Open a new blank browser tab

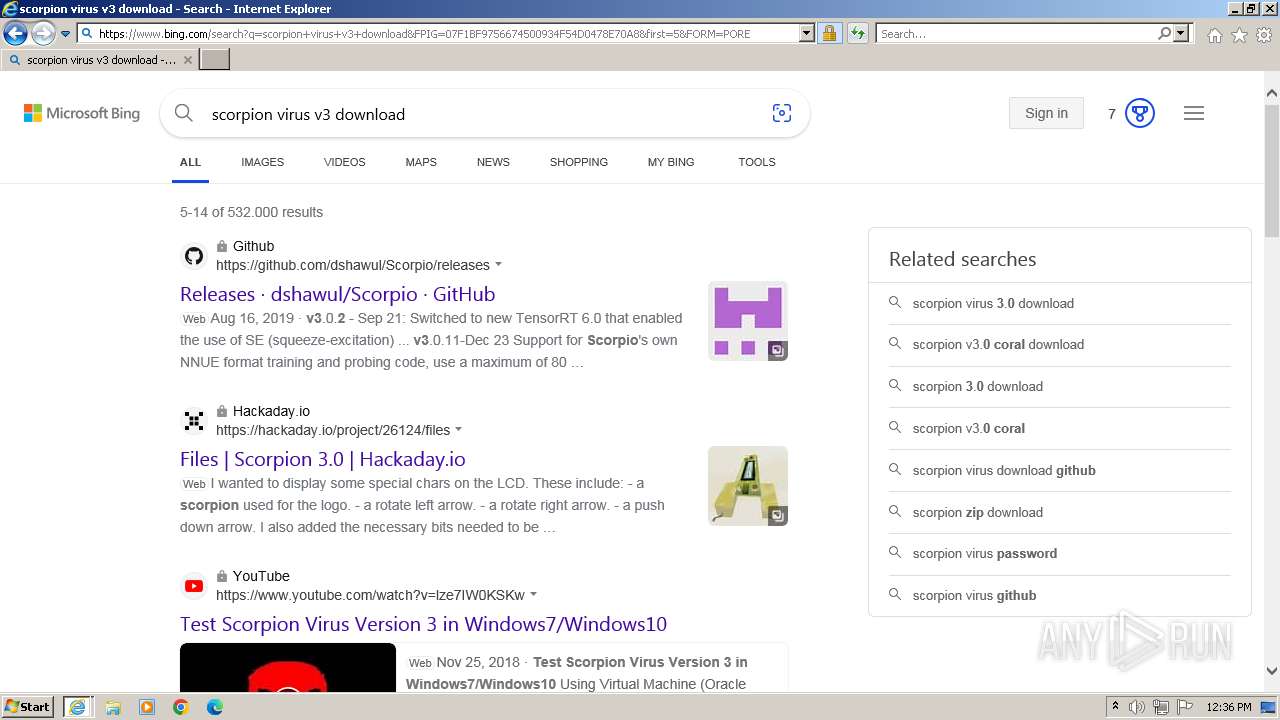pos(215,60)
